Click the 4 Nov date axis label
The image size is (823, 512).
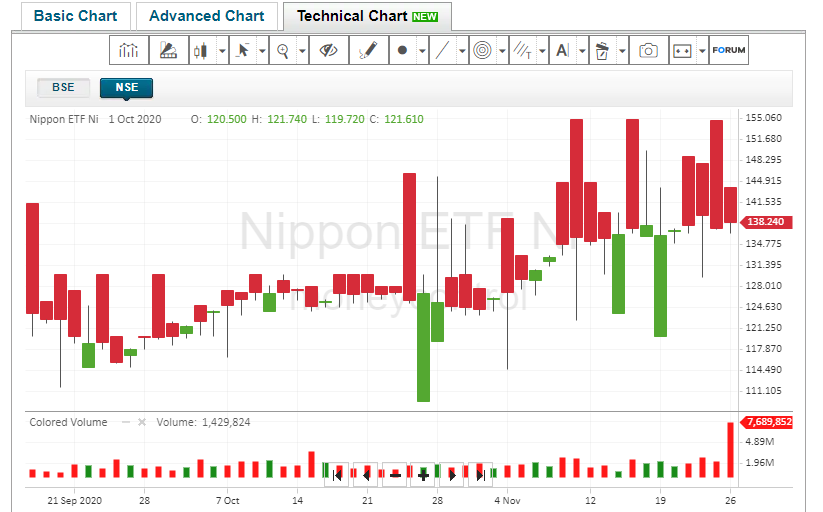pyautogui.click(x=507, y=500)
